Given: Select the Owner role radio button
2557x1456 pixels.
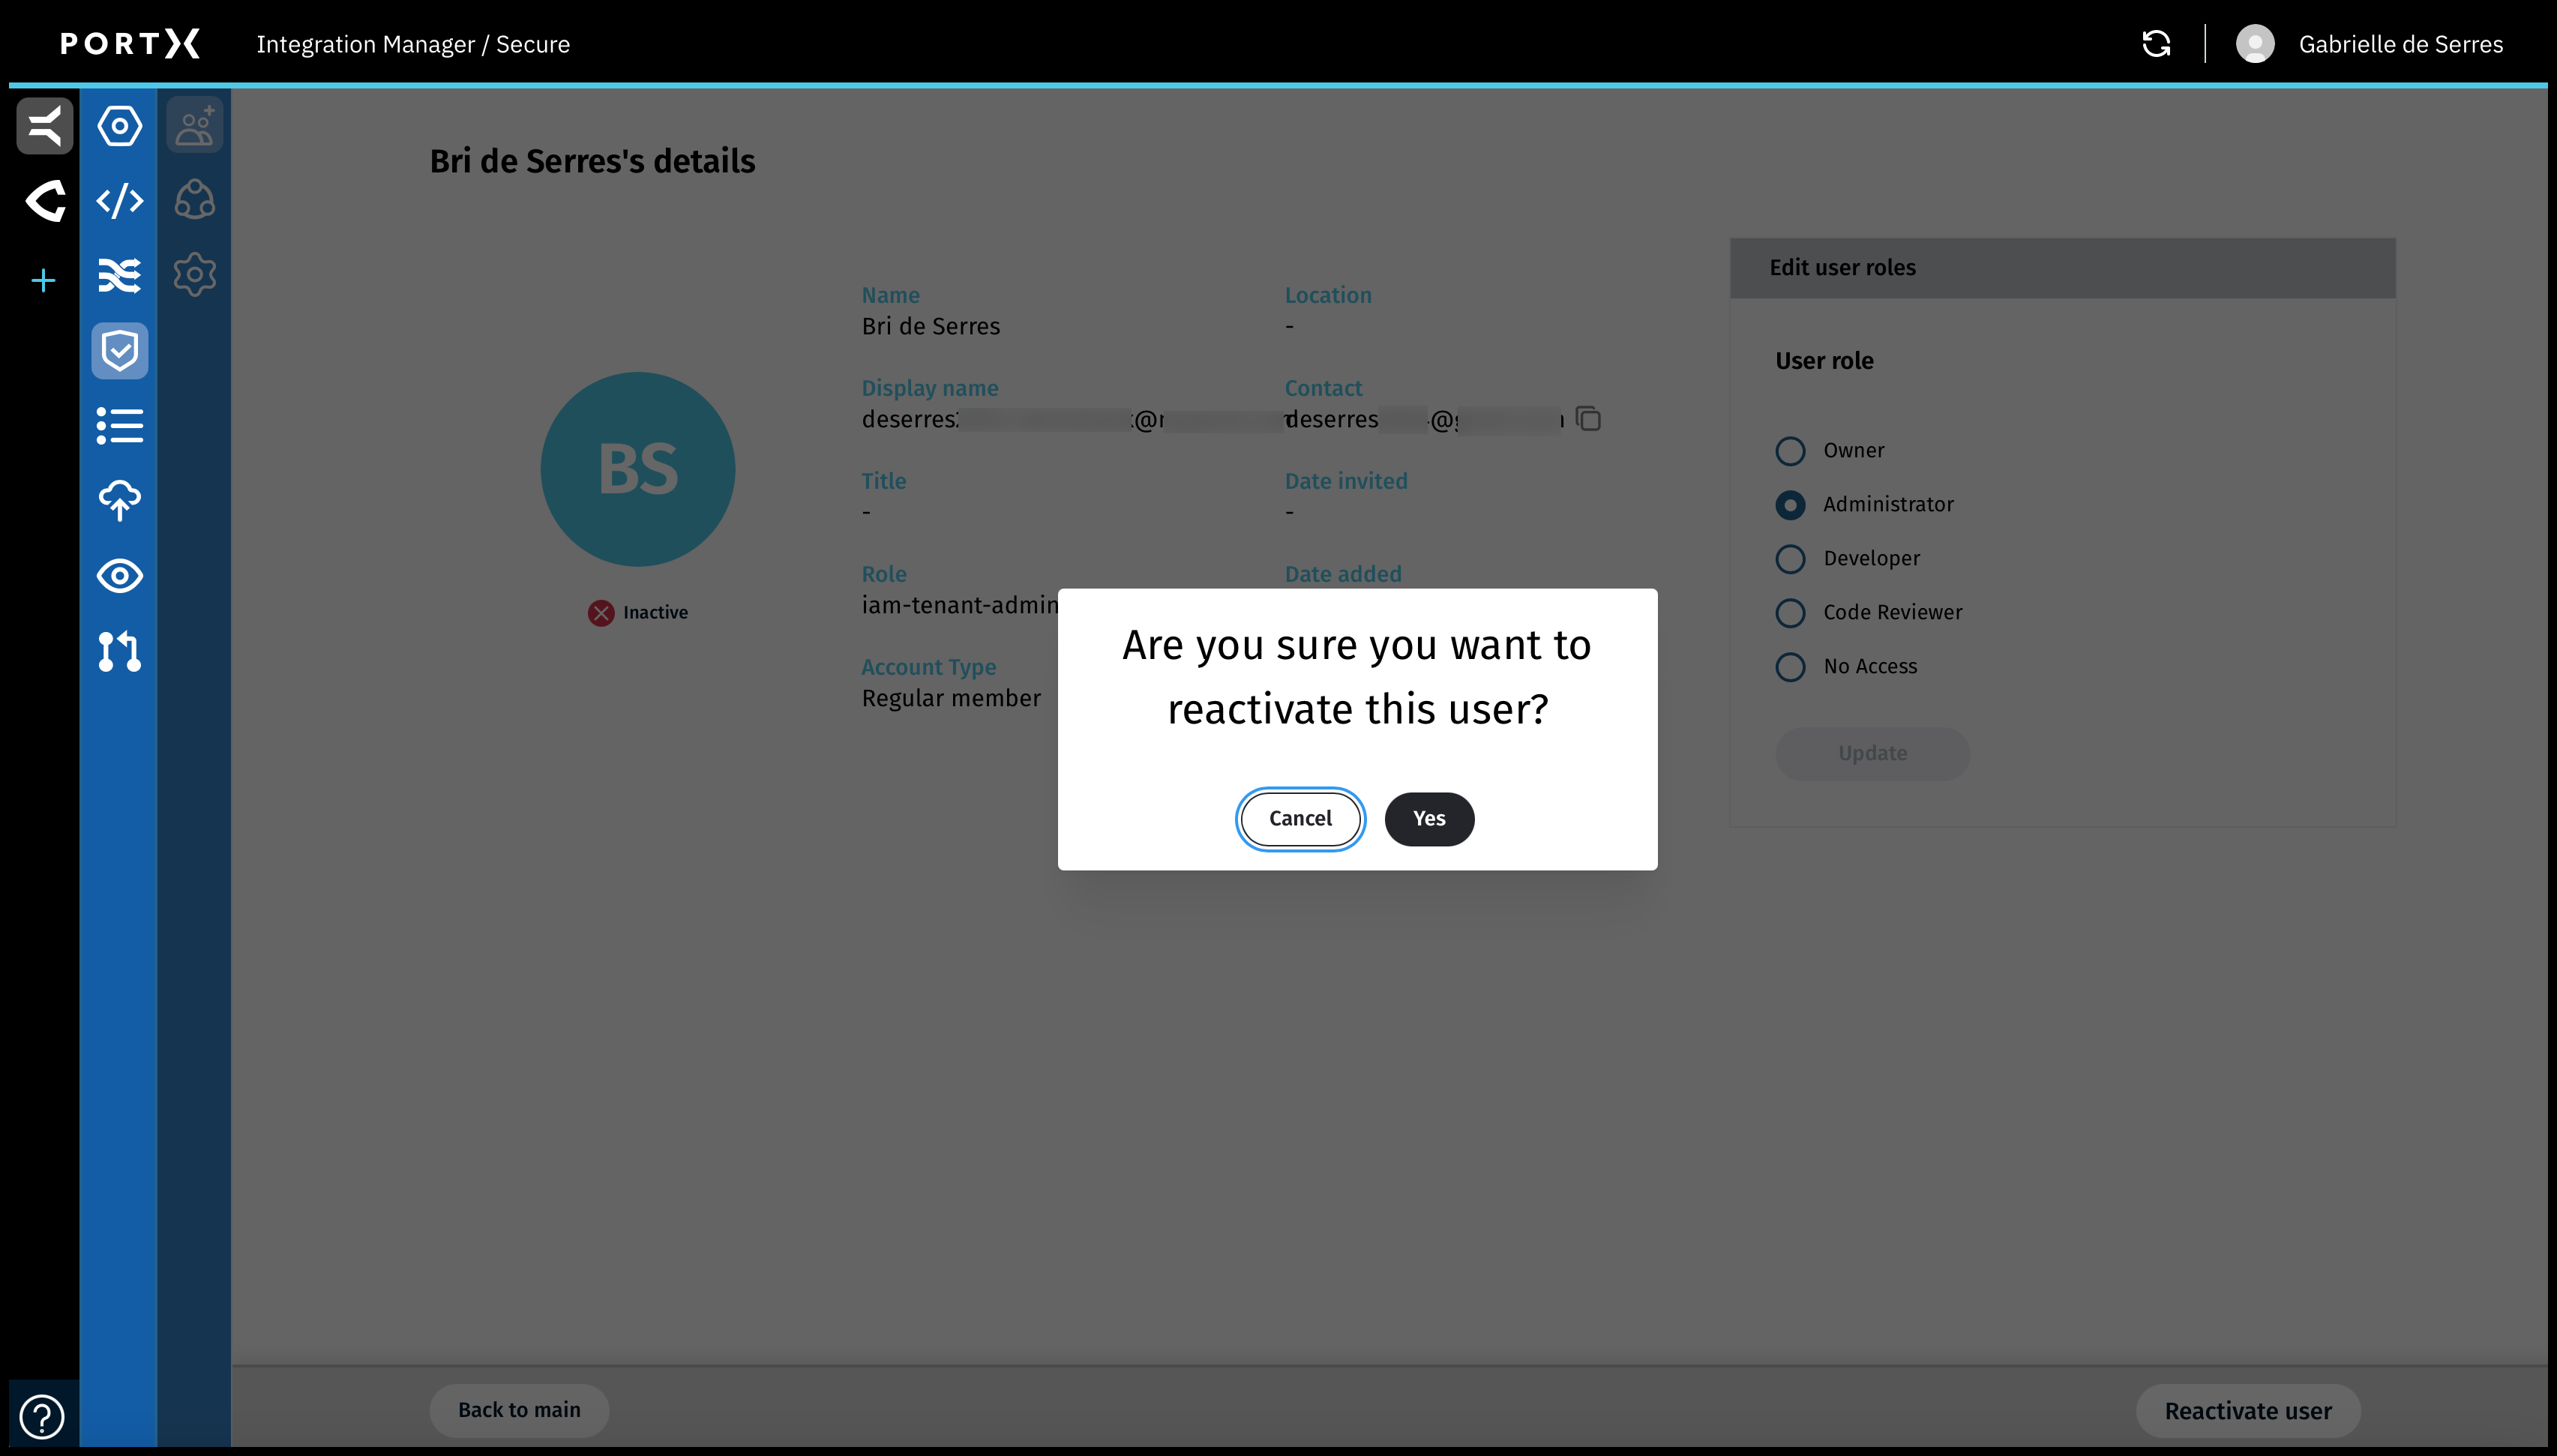Looking at the screenshot, I should point(1790,451).
